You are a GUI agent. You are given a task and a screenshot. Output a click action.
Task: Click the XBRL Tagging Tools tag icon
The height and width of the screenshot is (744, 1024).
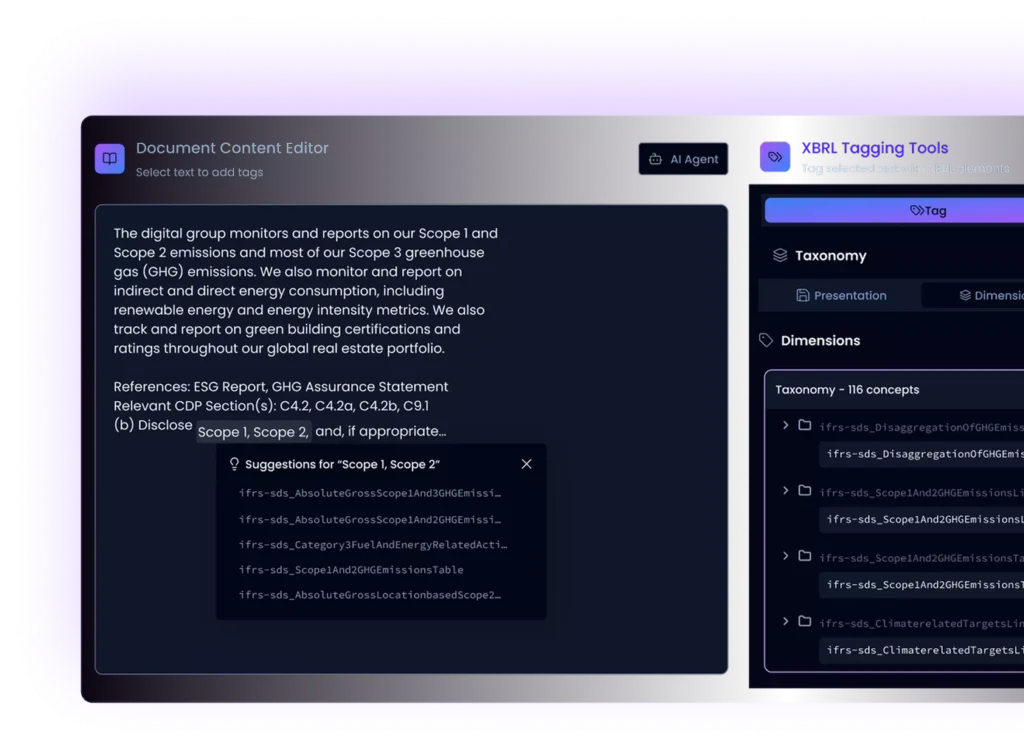[774, 158]
